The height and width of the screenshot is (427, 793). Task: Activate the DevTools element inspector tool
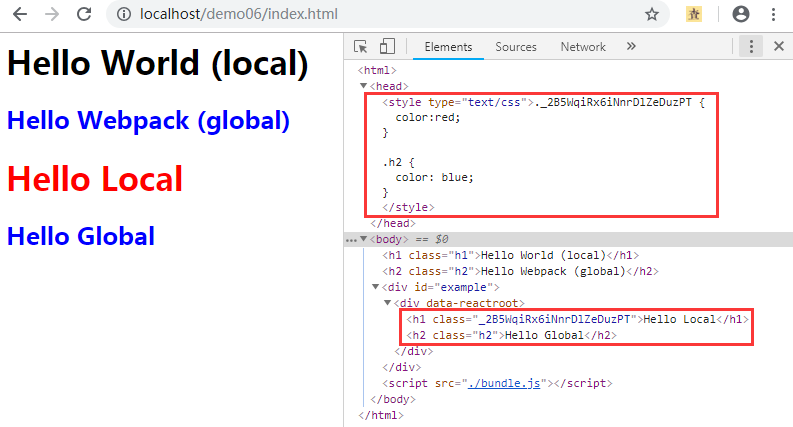click(x=361, y=47)
